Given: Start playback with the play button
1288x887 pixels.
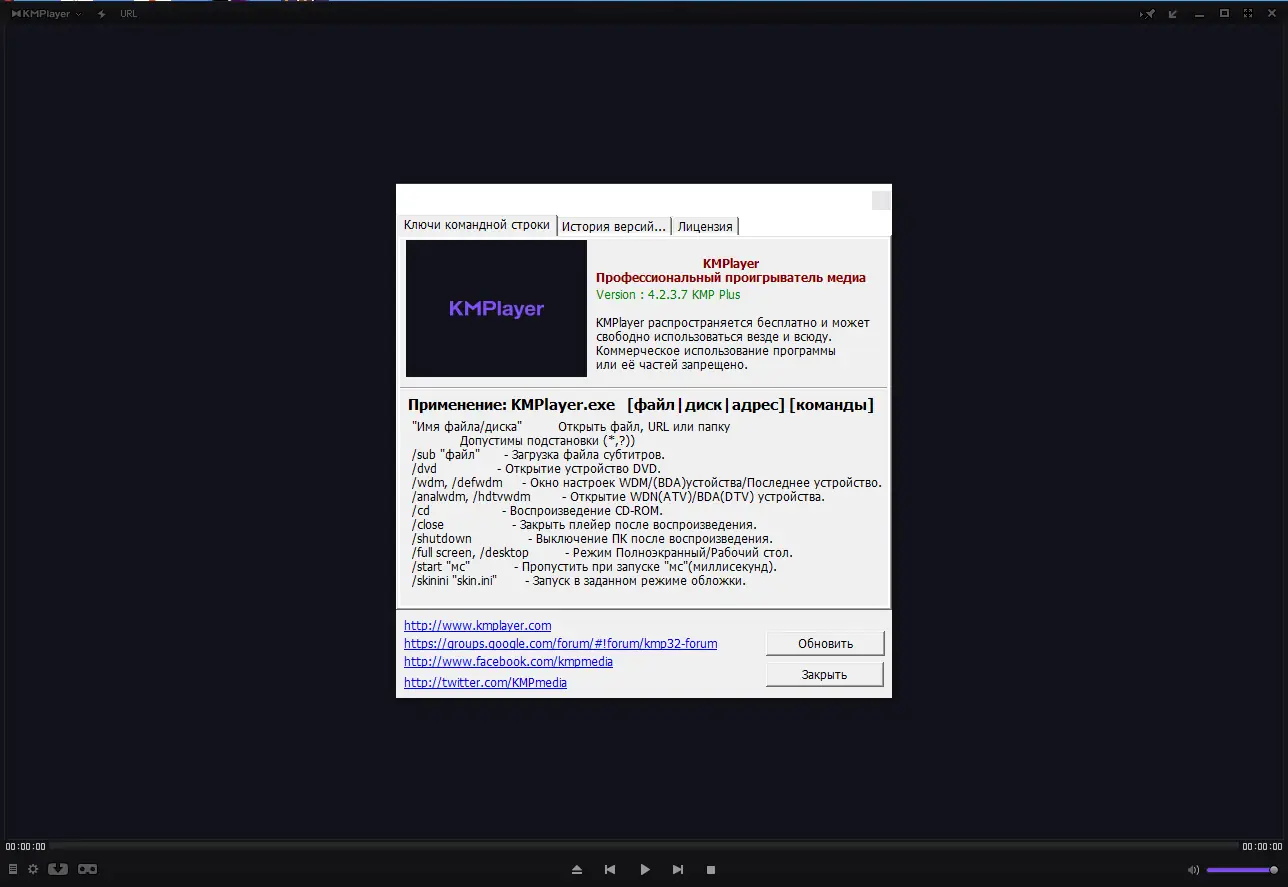Looking at the screenshot, I should click(x=645, y=870).
